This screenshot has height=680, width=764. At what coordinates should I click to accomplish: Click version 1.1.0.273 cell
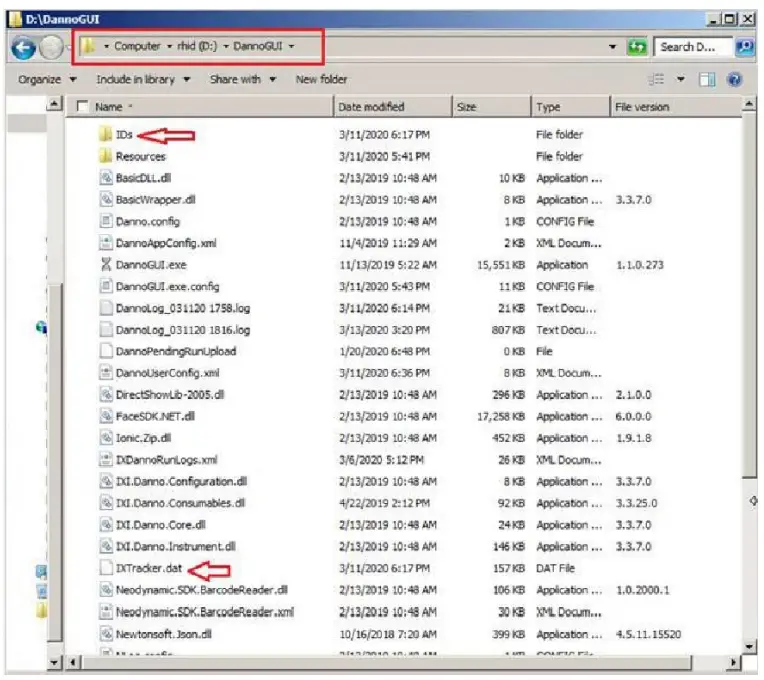pos(640,264)
